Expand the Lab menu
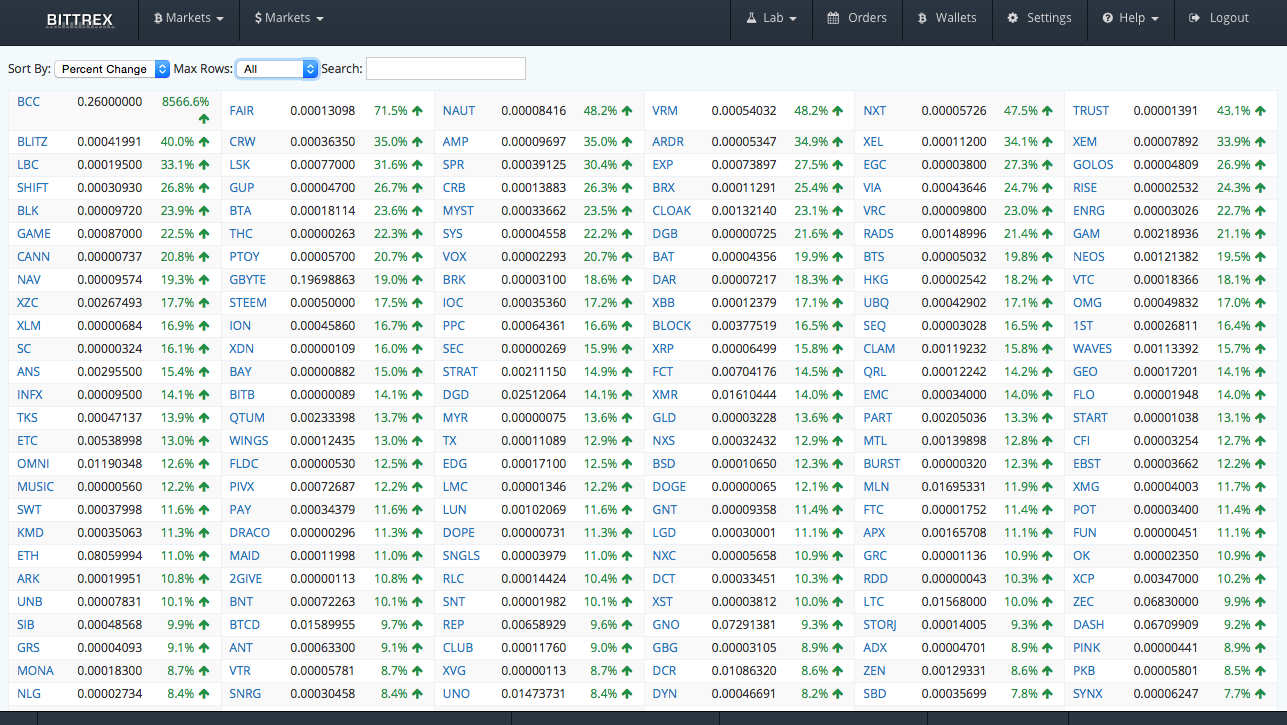Viewport: 1287px width, 725px height. click(771, 18)
